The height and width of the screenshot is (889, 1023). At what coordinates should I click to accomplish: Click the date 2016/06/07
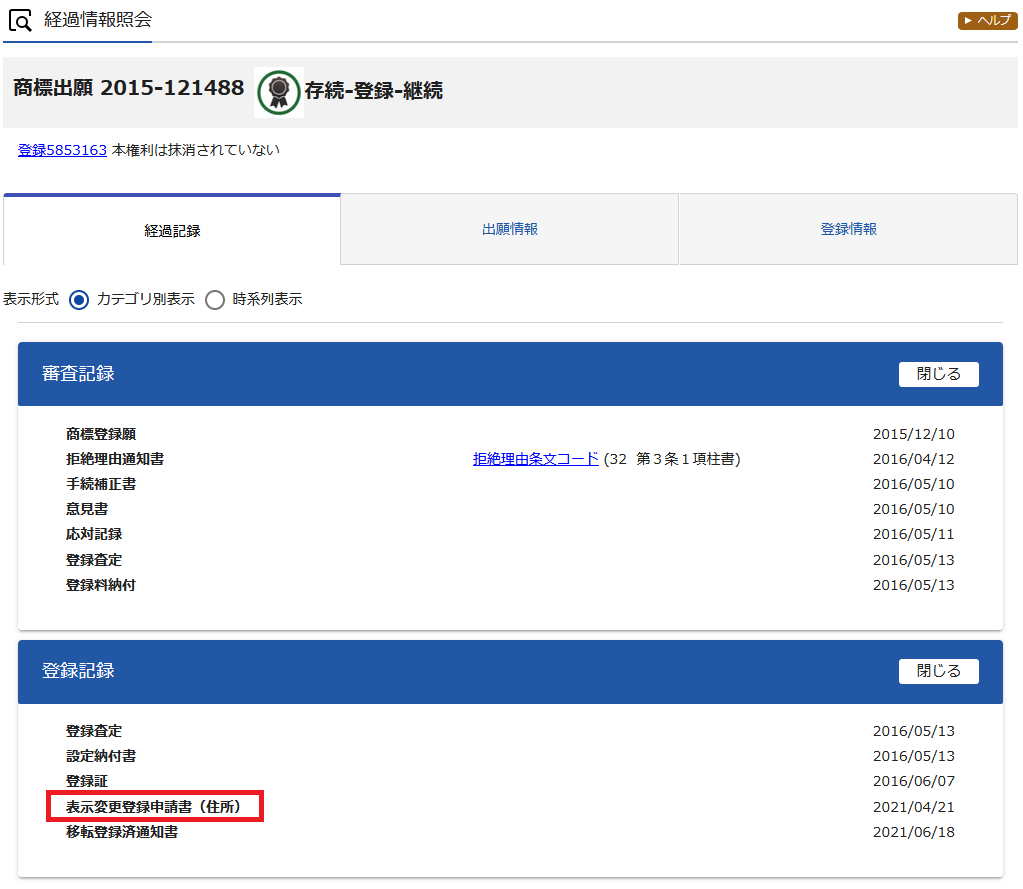[x=913, y=781]
